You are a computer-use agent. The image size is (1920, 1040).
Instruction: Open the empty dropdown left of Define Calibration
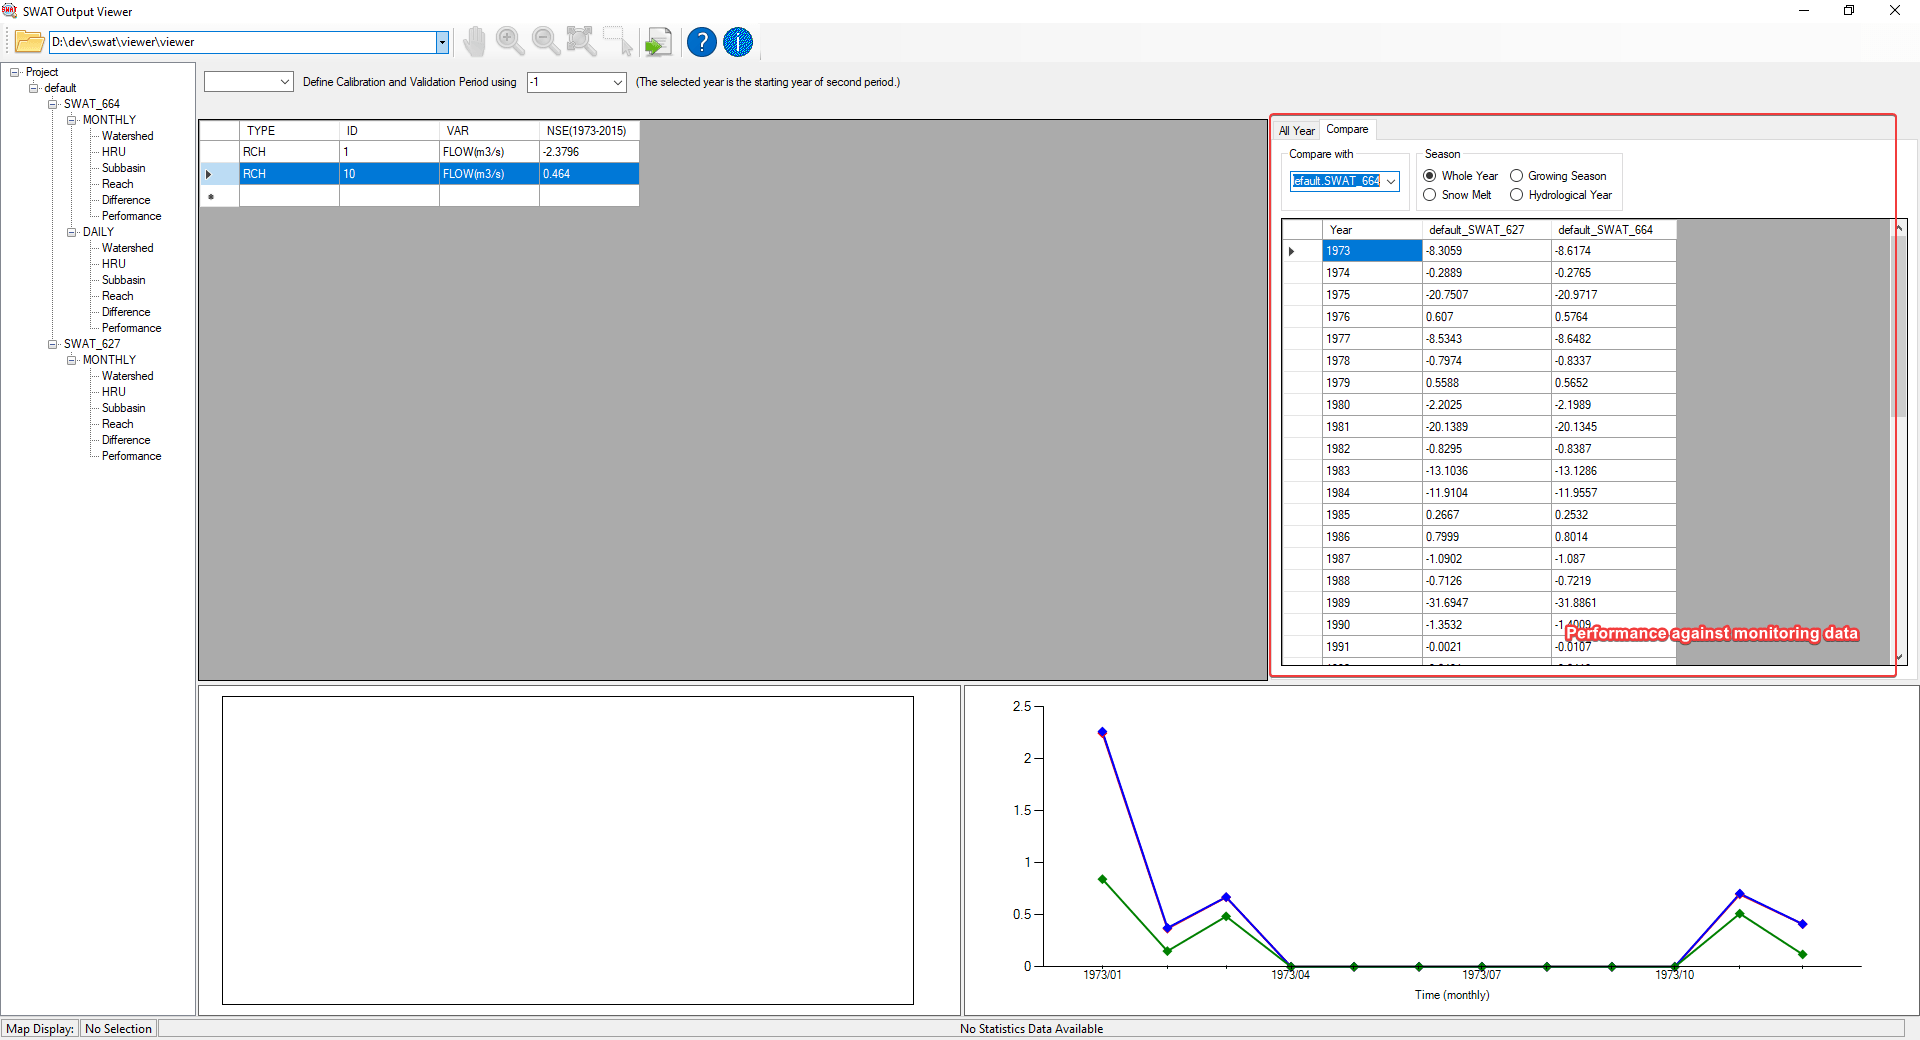248,82
